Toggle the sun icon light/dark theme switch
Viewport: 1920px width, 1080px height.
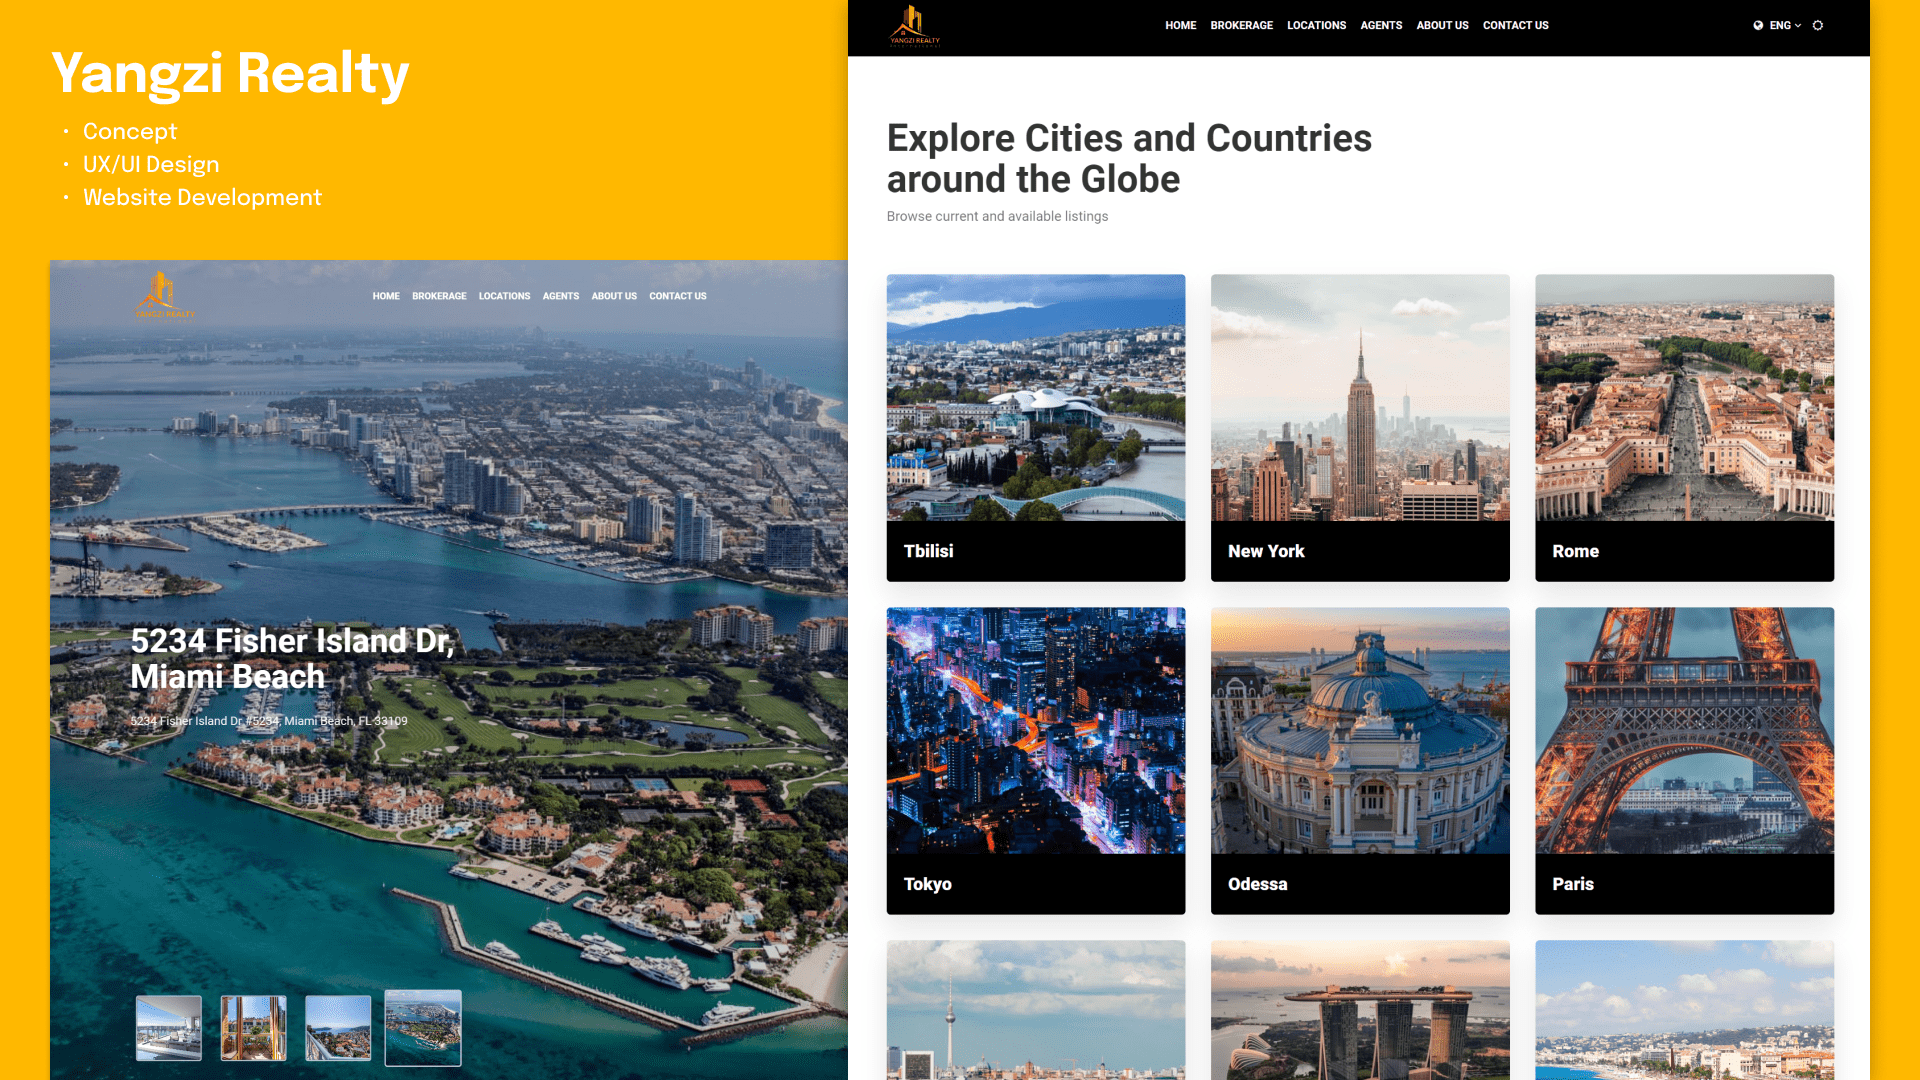[1818, 26]
